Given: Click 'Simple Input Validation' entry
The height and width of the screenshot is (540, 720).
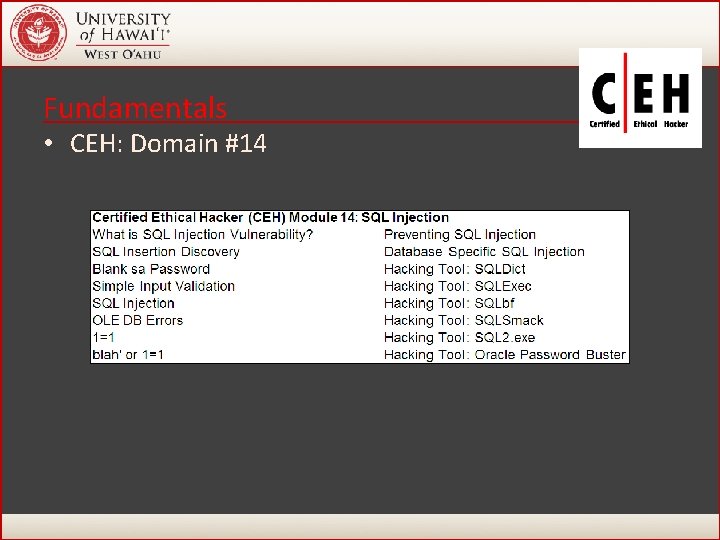Looking at the screenshot, I should (163, 286).
